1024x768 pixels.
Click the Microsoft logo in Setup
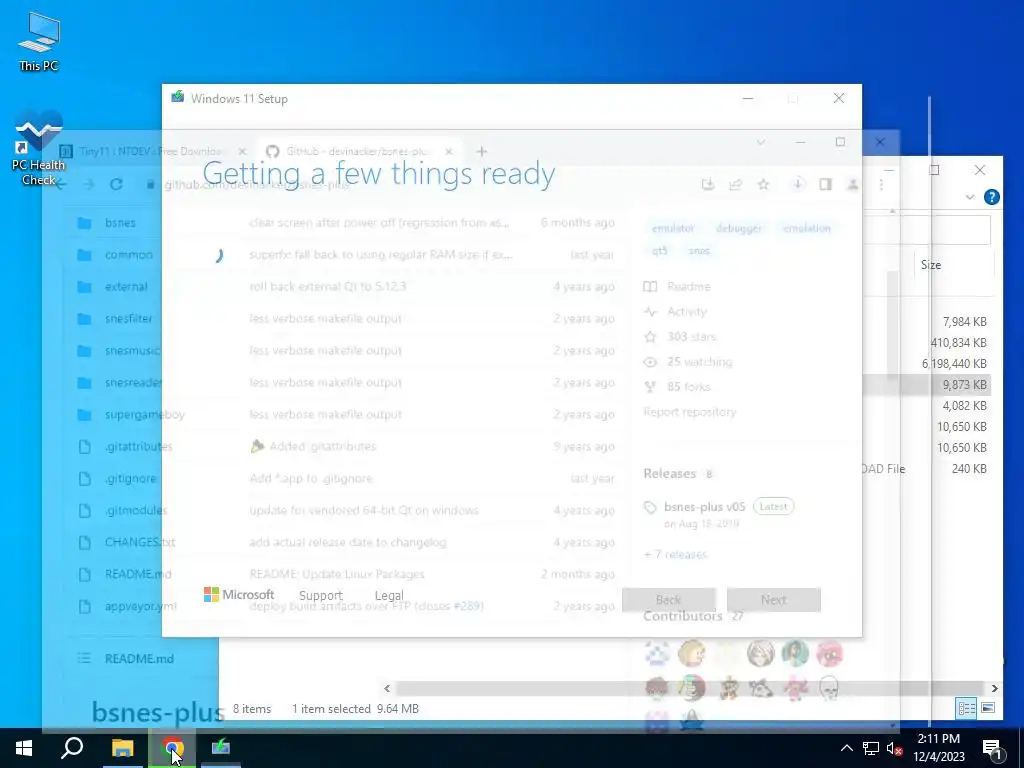[x=239, y=594]
